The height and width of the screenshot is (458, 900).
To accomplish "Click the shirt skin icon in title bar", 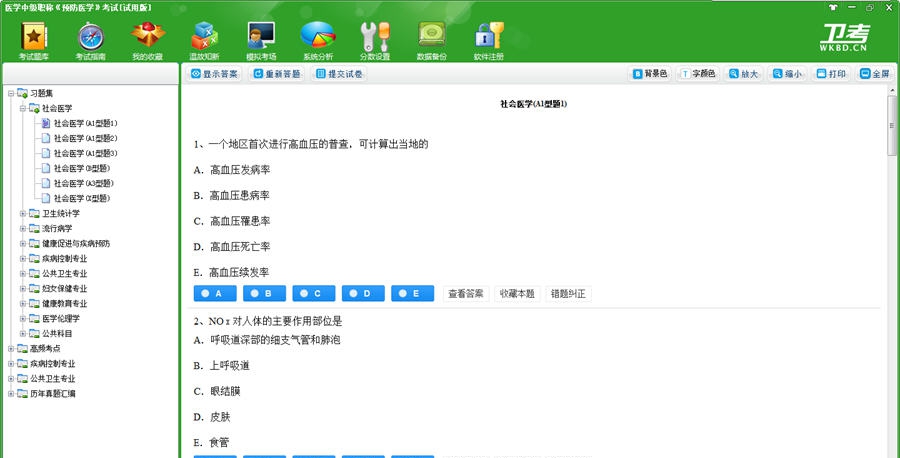I will 833,7.
